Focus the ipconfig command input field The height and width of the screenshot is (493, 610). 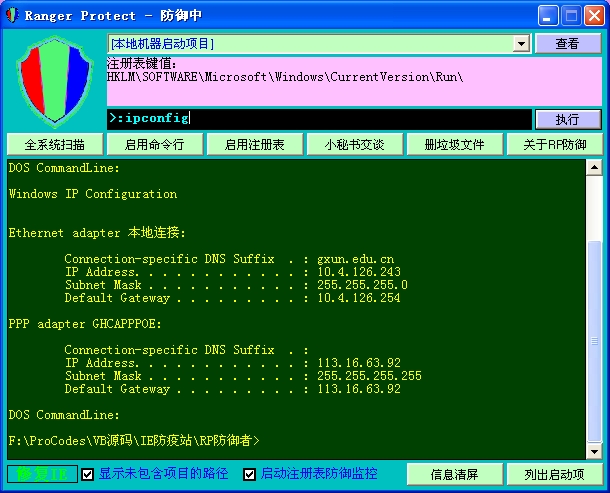[x=319, y=119]
